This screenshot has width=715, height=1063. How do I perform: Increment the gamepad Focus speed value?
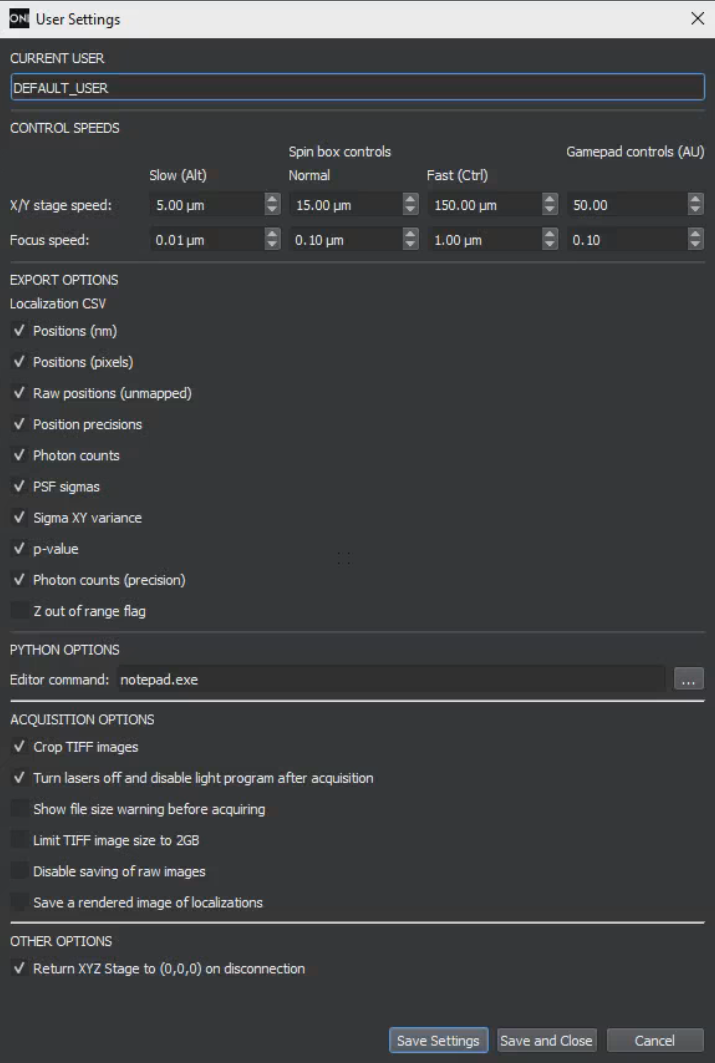[x=697, y=235]
